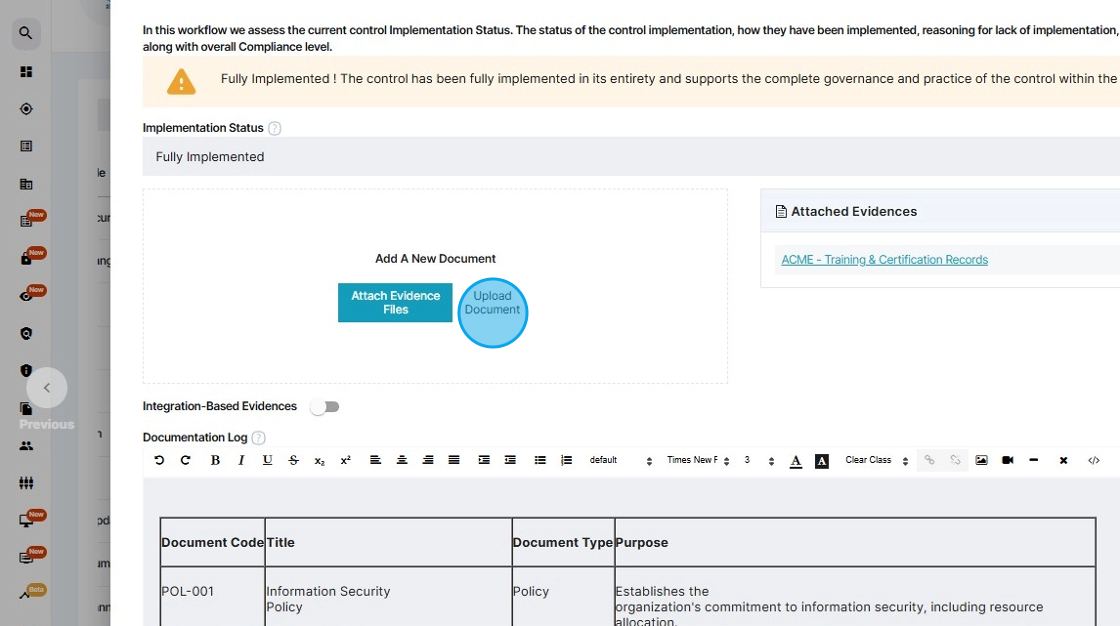Undo the last edit in Documentation Log
1120x626 pixels.
pyautogui.click(x=159, y=460)
